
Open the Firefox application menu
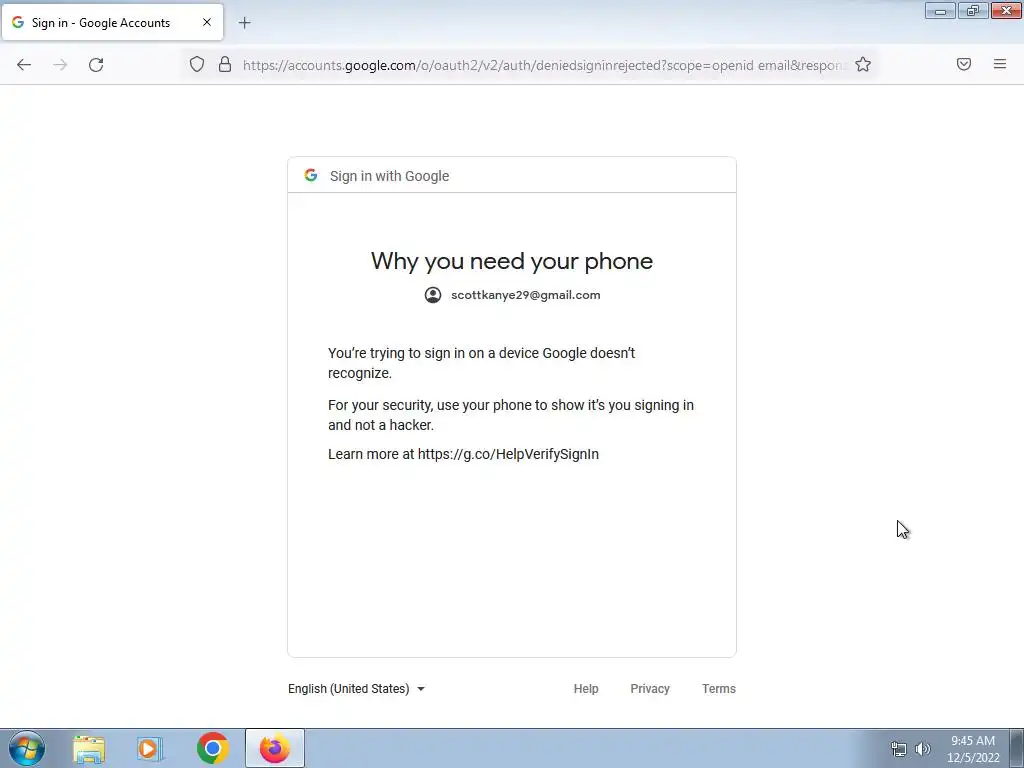(x=1000, y=64)
